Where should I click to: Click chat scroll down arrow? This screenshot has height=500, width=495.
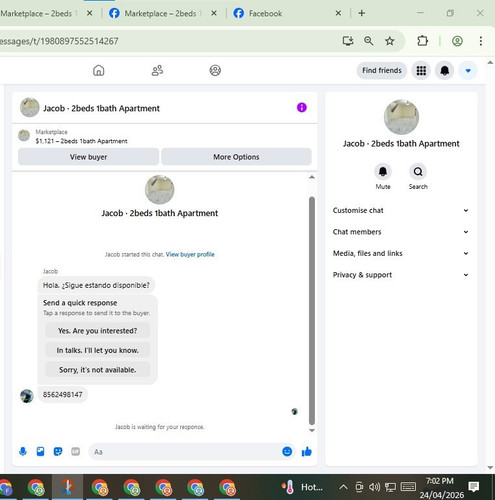312,430
